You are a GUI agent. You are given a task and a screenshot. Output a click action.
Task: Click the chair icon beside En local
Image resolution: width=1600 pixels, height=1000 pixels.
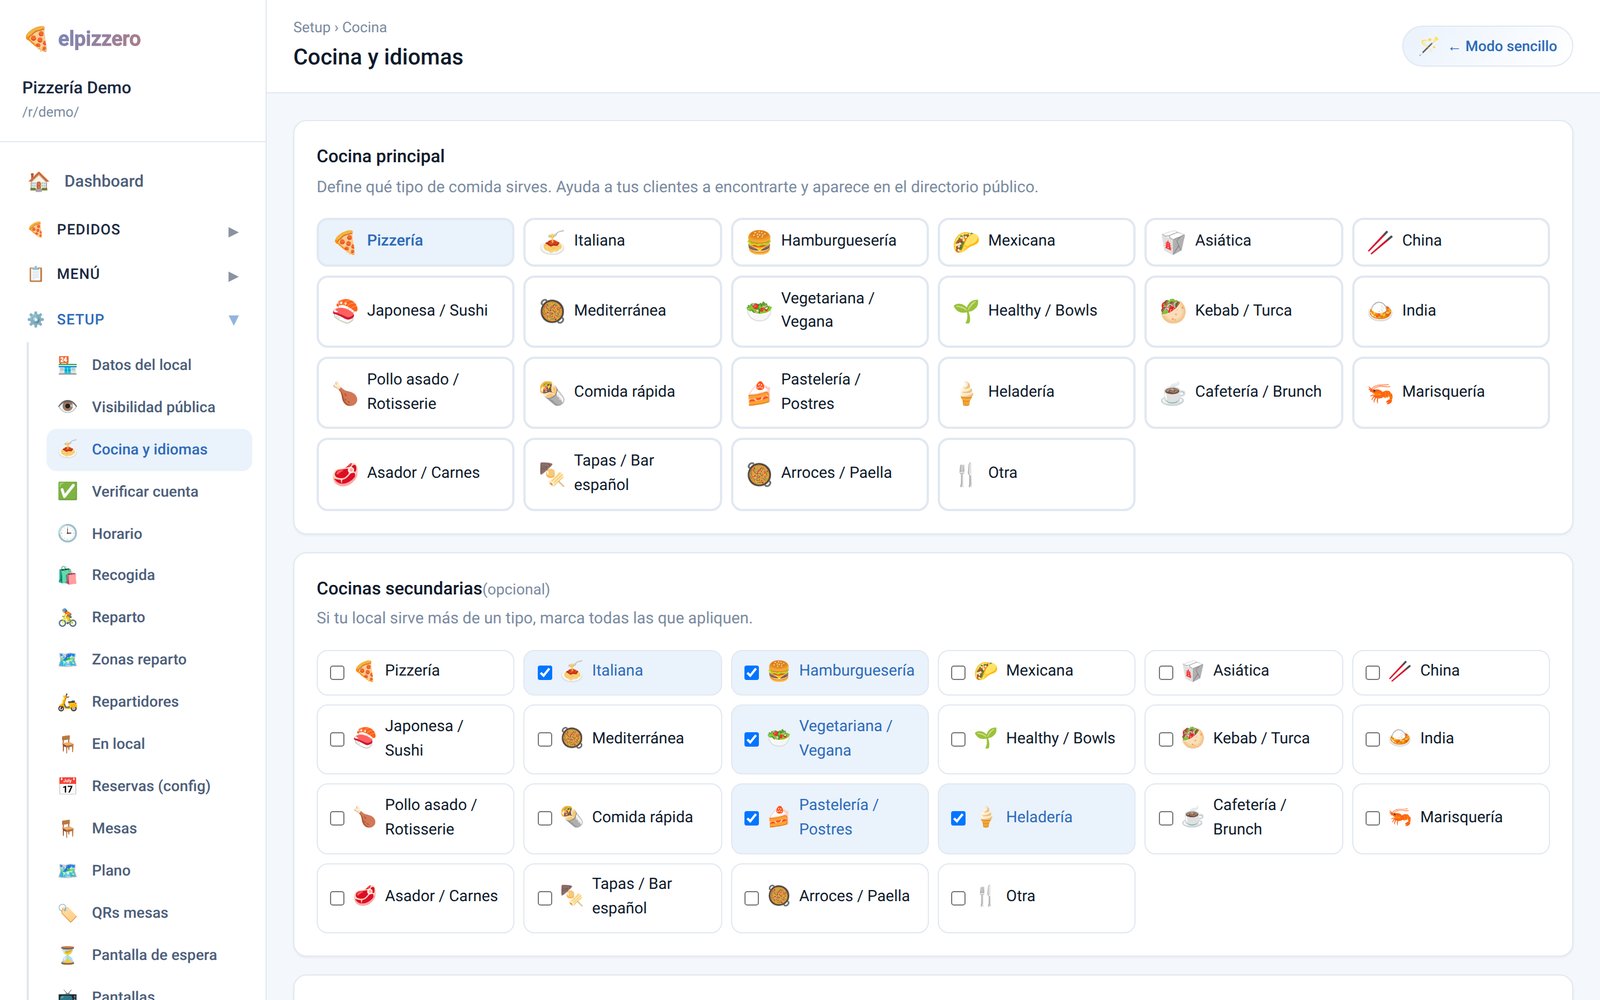[x=68, y=744]
